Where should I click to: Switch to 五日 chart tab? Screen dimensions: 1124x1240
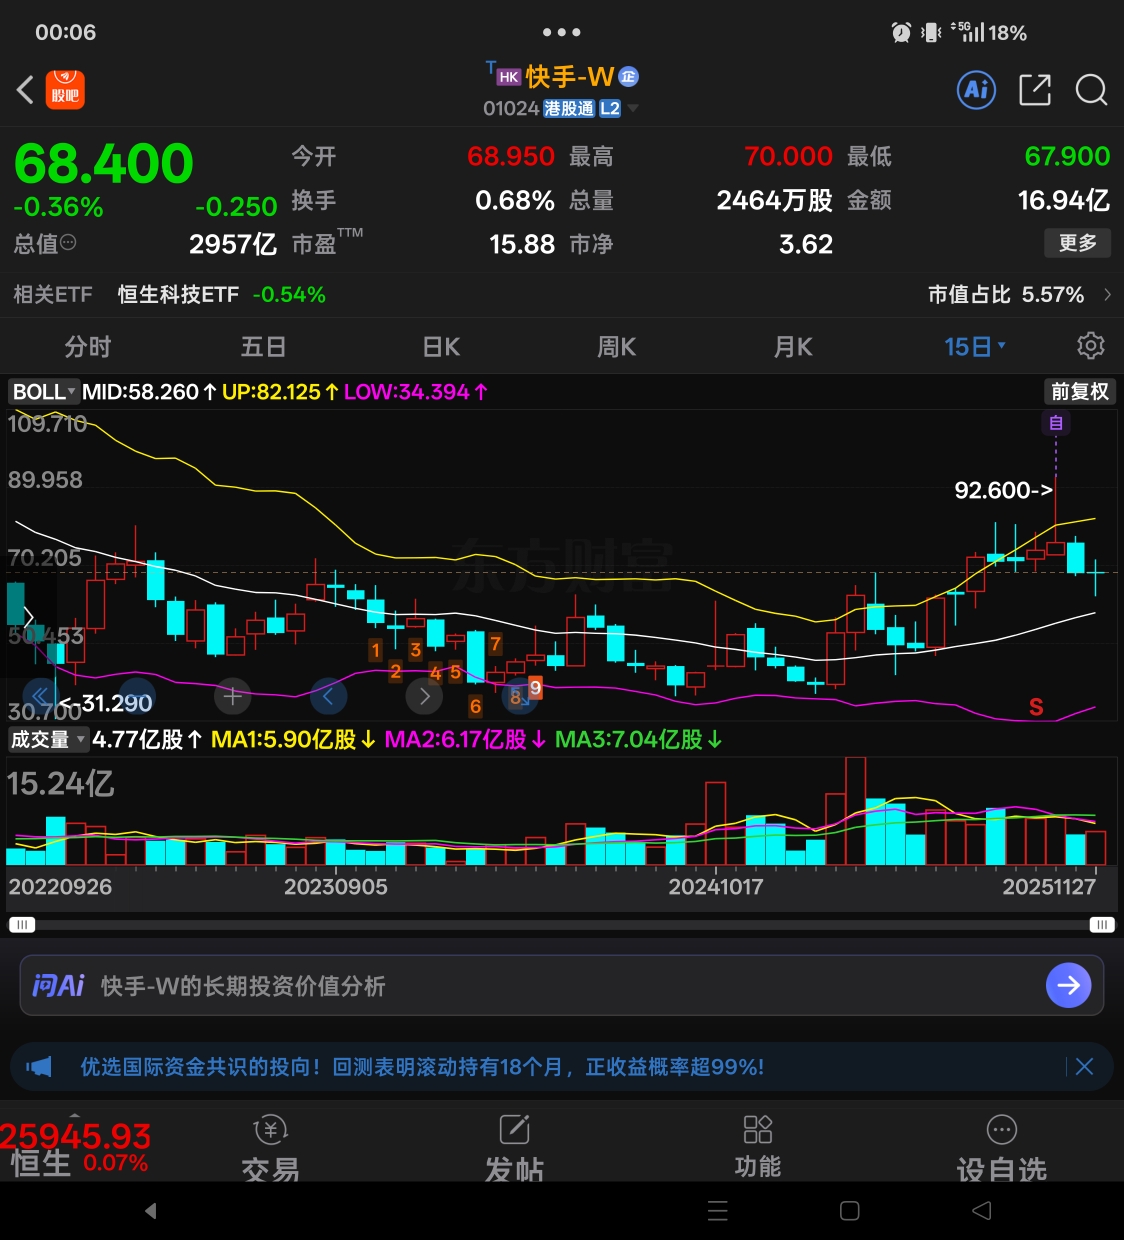click(x=264, y=346)
